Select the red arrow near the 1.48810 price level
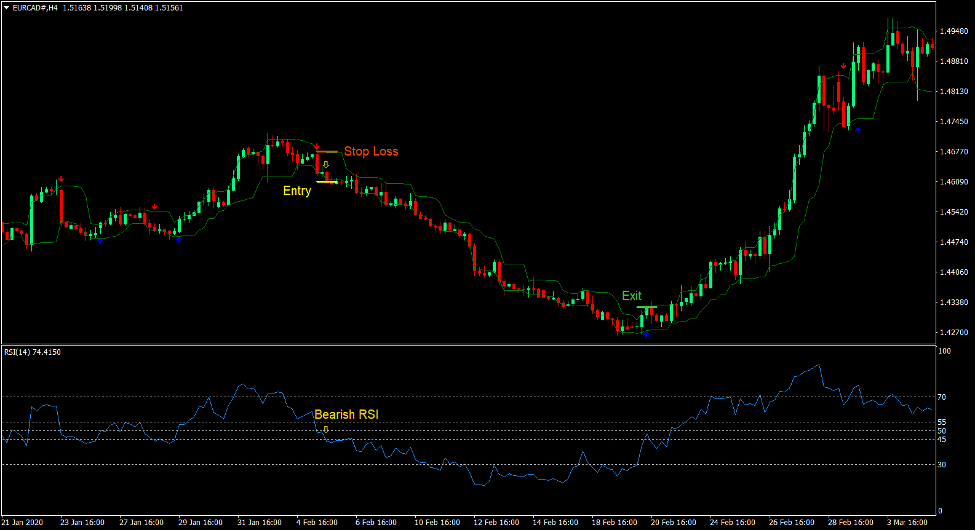The width and height of the screenshot is (977, 531). pyautogui.click(x=843, y=67)
